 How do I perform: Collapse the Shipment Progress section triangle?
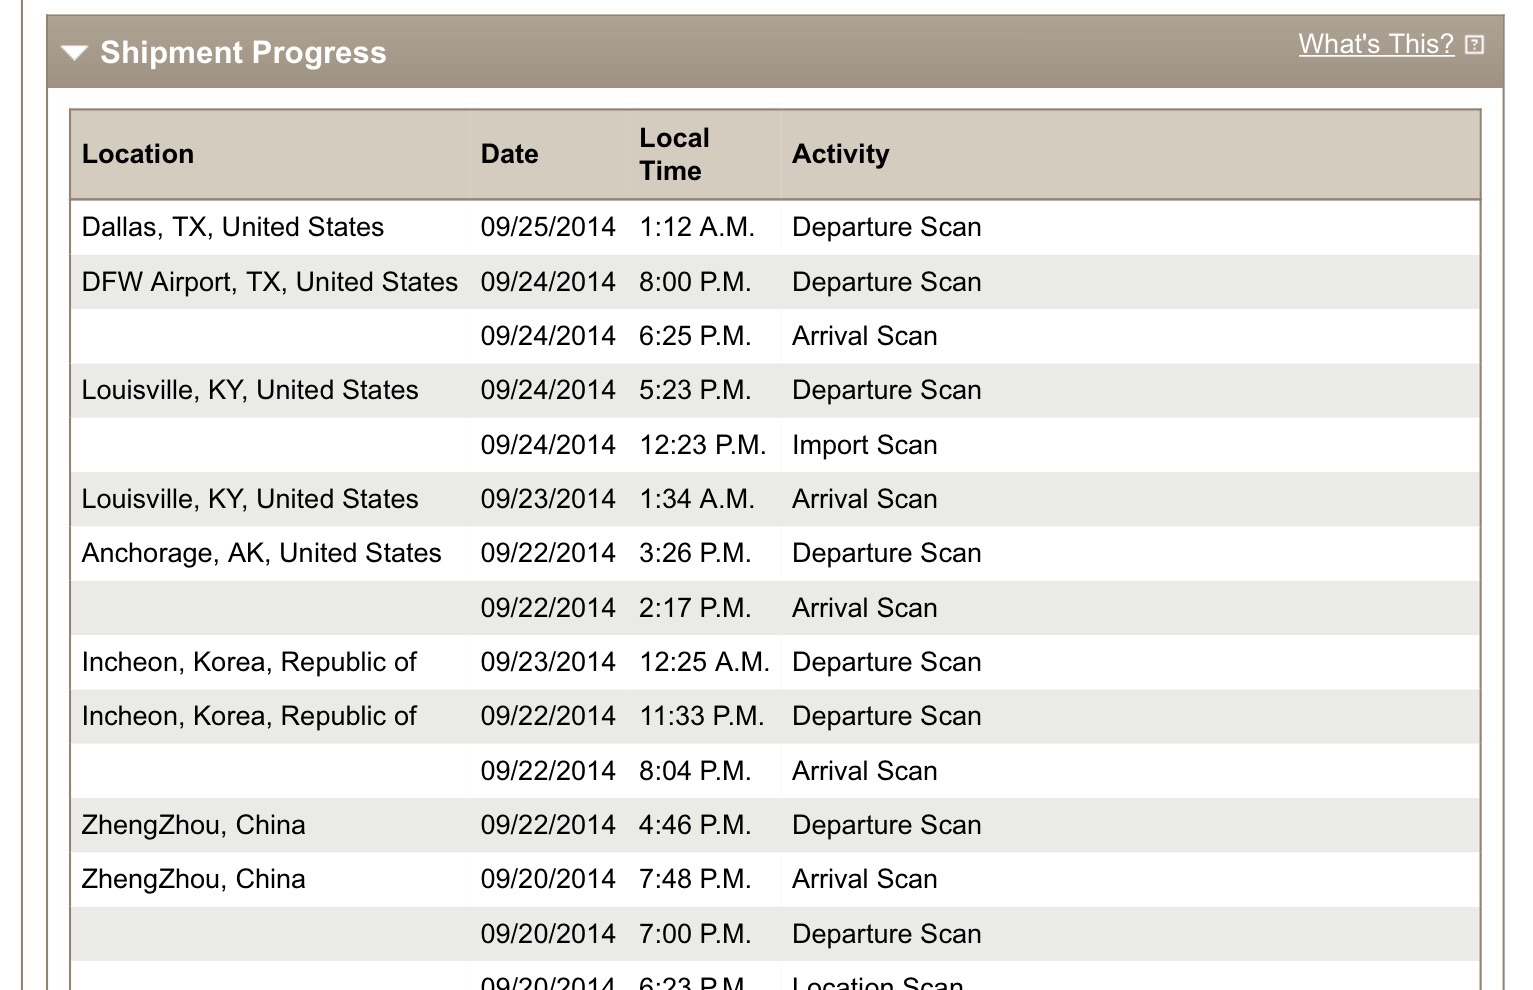75,53
